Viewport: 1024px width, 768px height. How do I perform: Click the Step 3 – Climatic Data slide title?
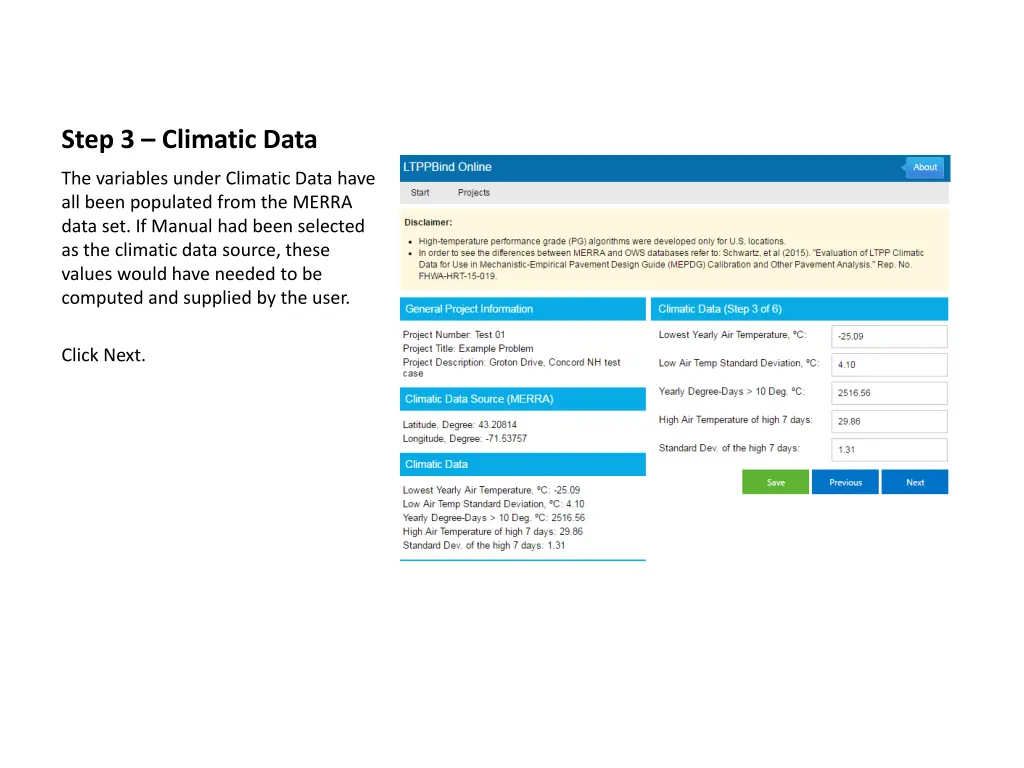(189, 139)
